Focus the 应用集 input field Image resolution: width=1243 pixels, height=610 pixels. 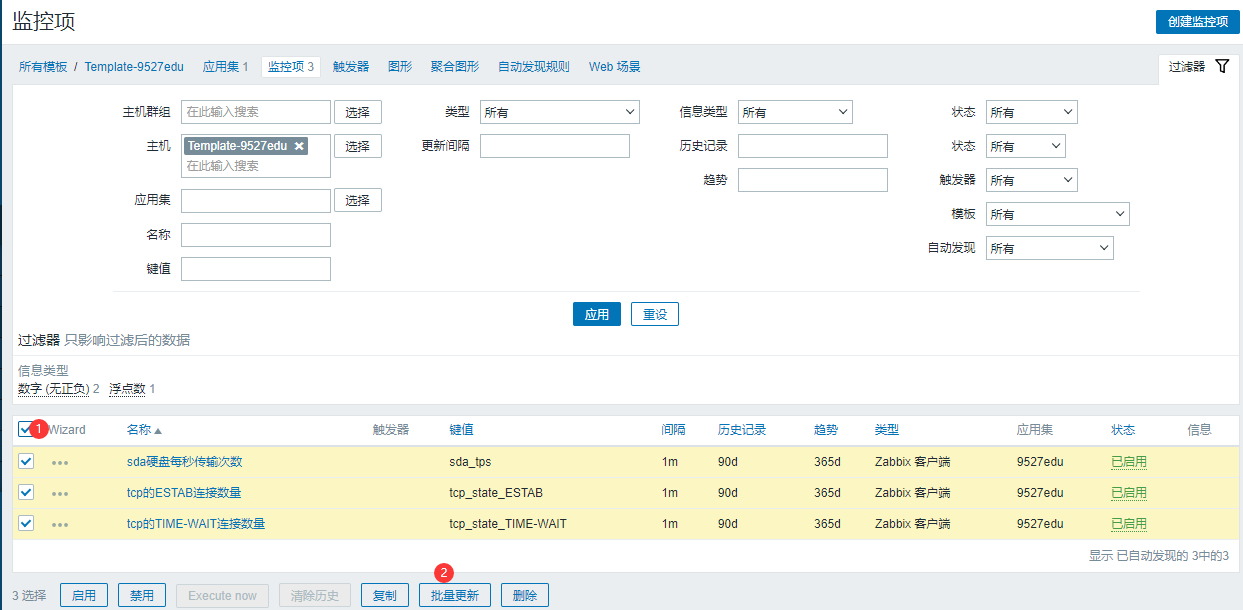tap(256, 200)
